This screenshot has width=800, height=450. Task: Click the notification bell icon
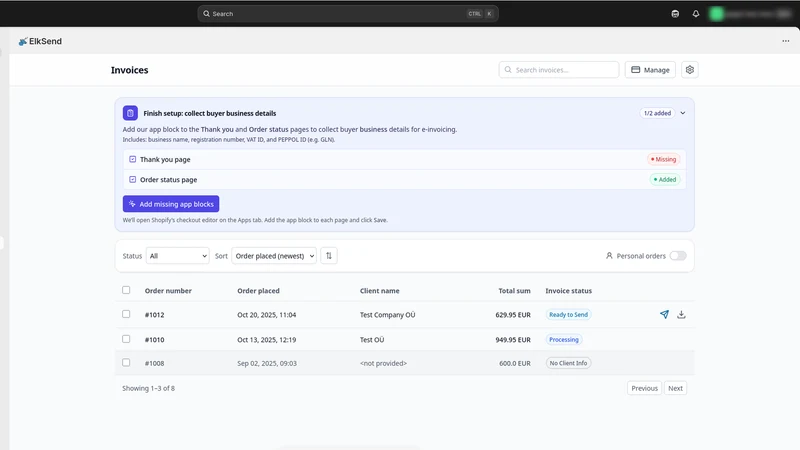click(695, 14)
